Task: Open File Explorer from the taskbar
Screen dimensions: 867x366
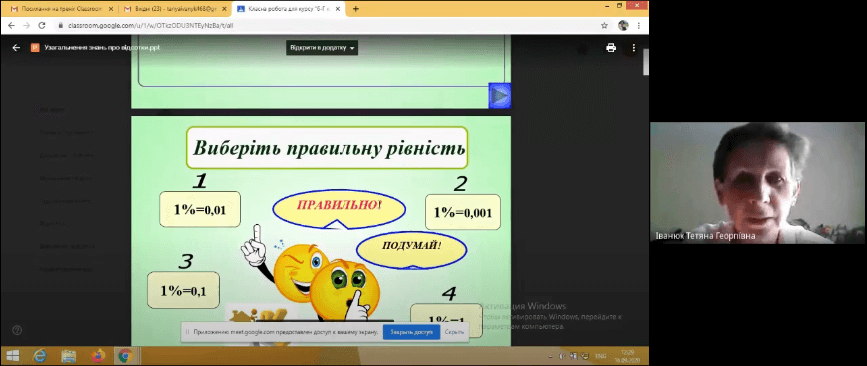Action: click(69, 355)
